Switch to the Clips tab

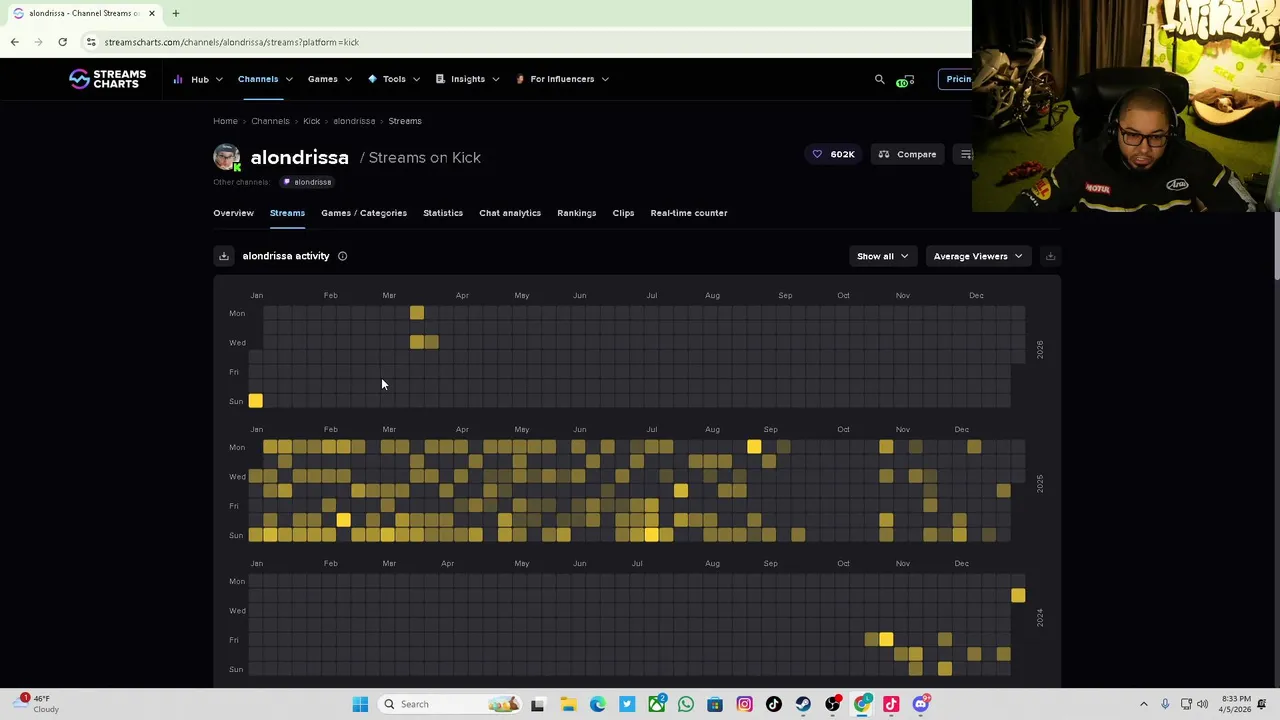623,213
